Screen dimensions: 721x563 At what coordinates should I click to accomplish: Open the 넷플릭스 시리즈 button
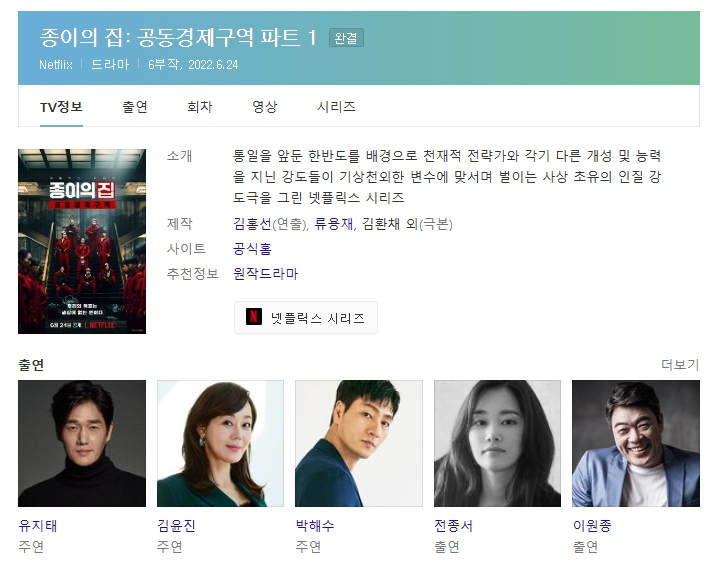click(306, 317)
